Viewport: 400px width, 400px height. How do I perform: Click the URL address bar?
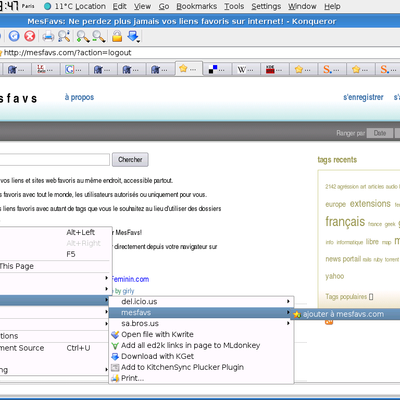[x=200, y=53]
